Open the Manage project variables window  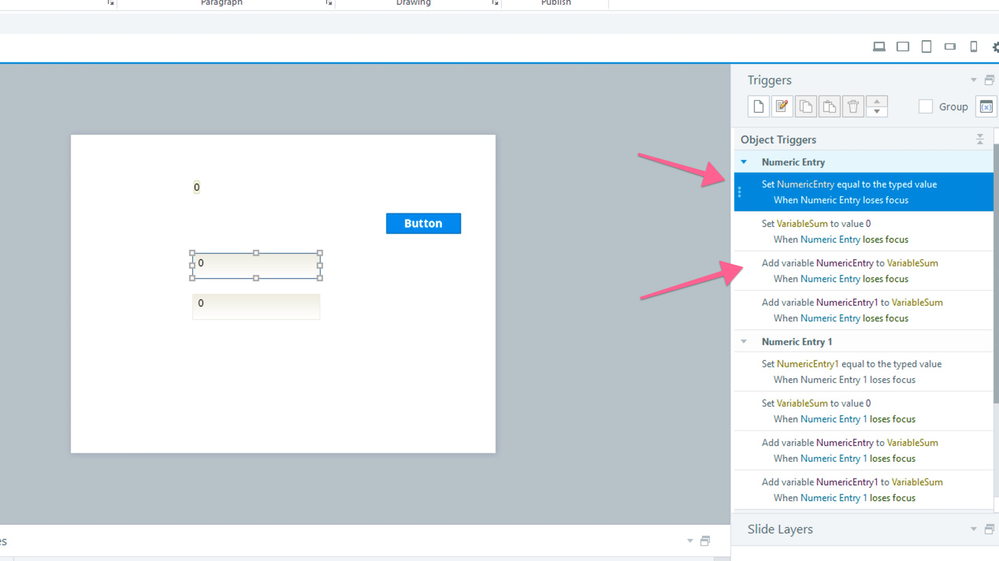click(x=986, y=106)
